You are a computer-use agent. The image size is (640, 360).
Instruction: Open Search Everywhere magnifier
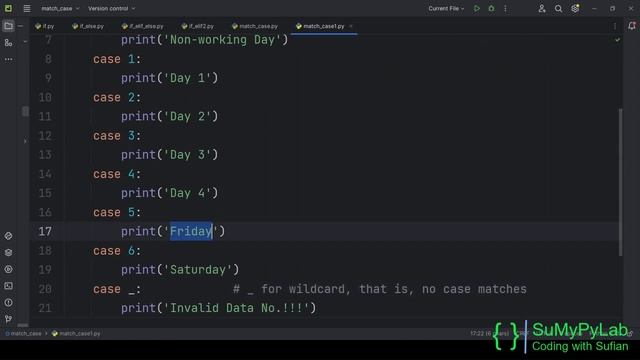coord(558,8)
